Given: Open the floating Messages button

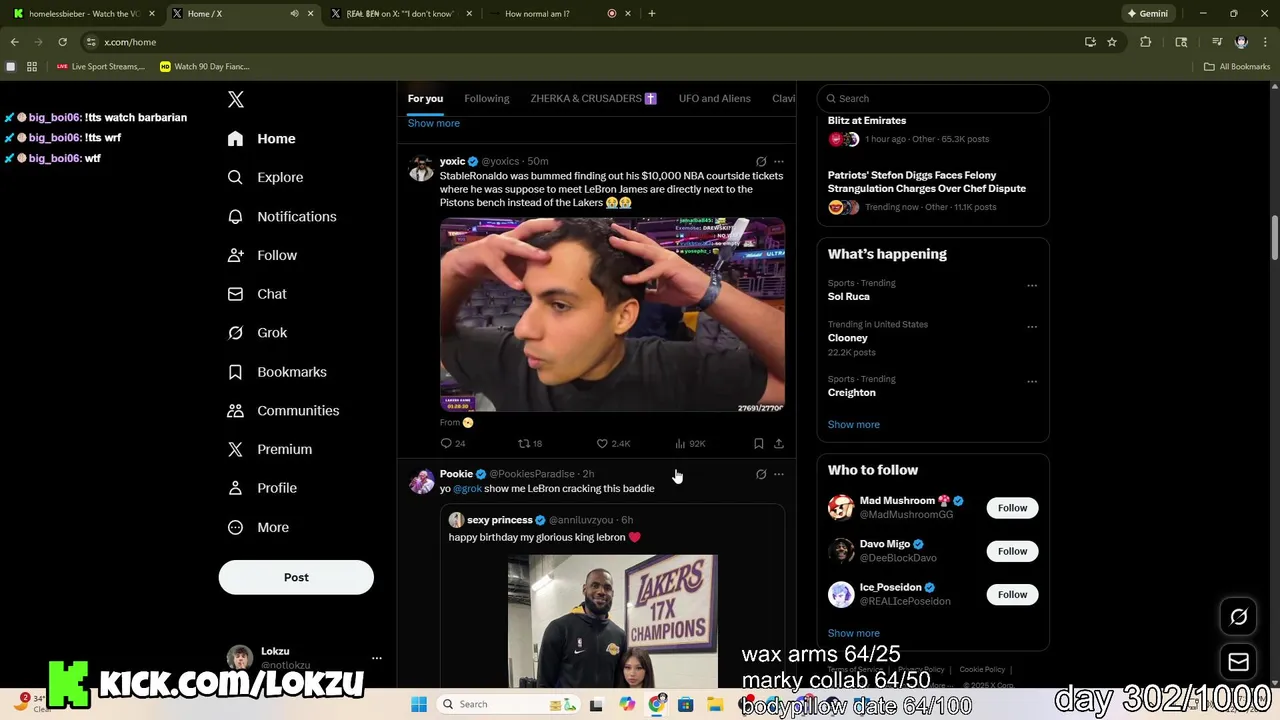Looking at the screenshot, I should click(x=1238, y=662).
